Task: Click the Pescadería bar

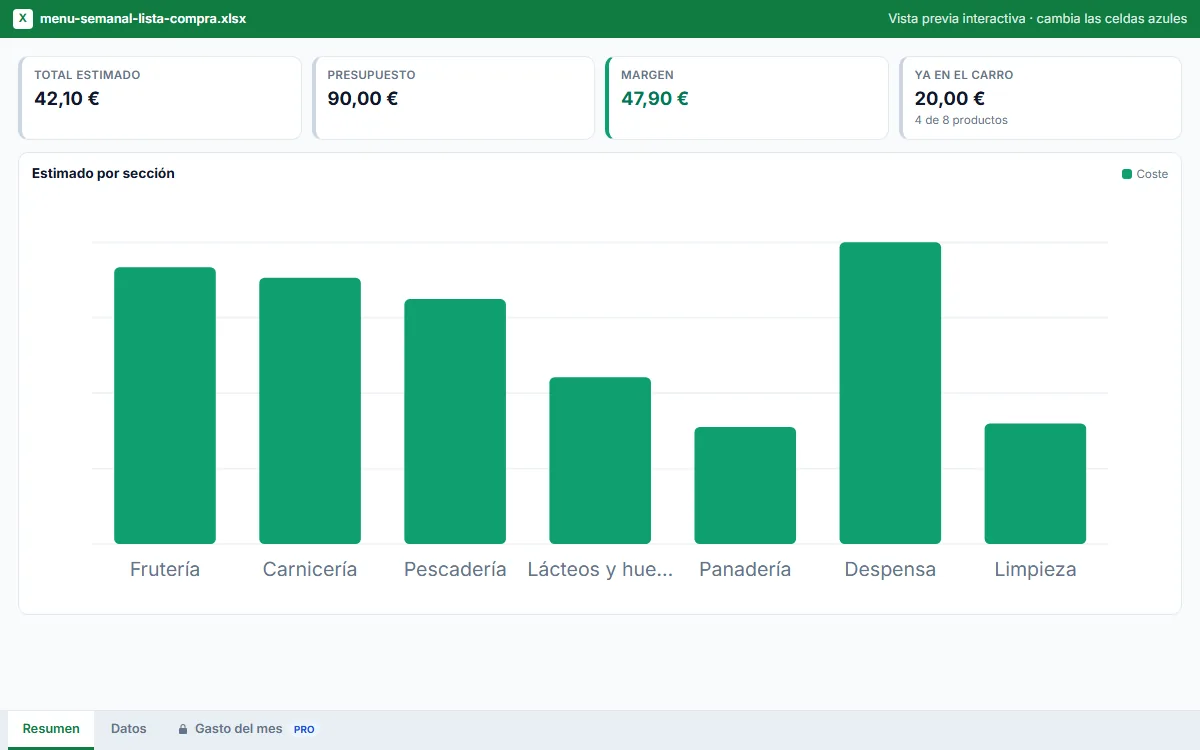Action: 455,421
